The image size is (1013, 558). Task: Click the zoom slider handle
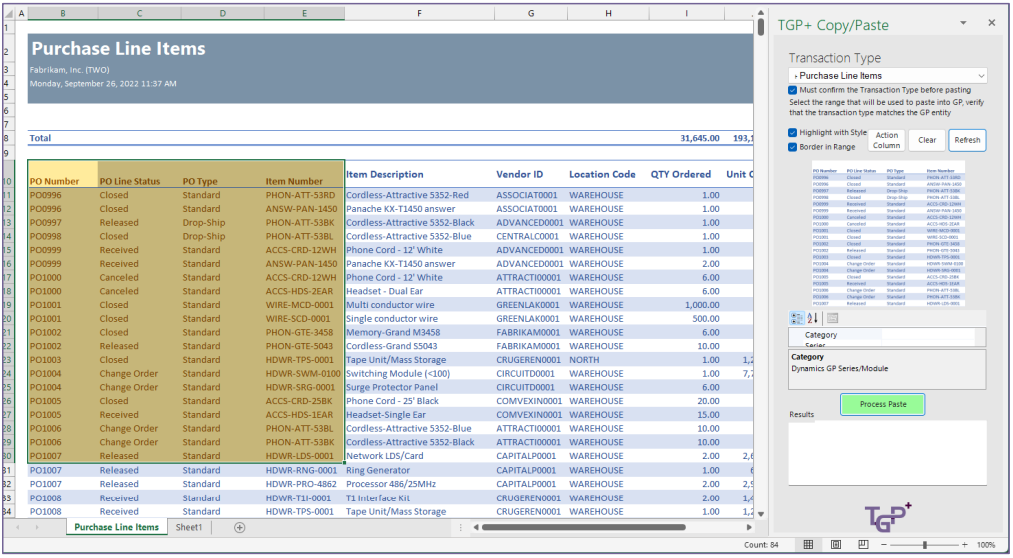tap(924, 545)
